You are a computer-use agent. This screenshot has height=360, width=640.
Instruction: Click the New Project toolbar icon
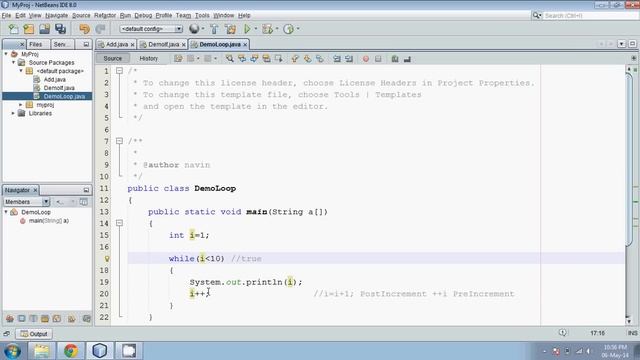point(29,29)
